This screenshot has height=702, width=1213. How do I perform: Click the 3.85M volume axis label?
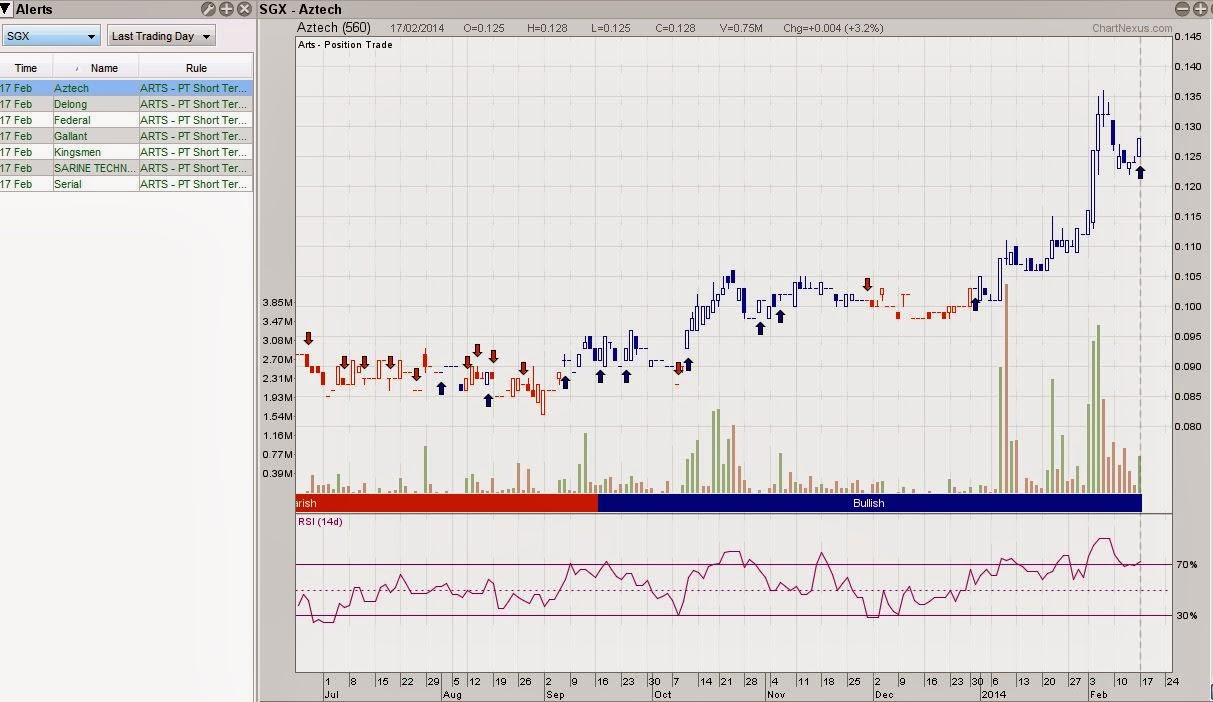coord(276,303)
